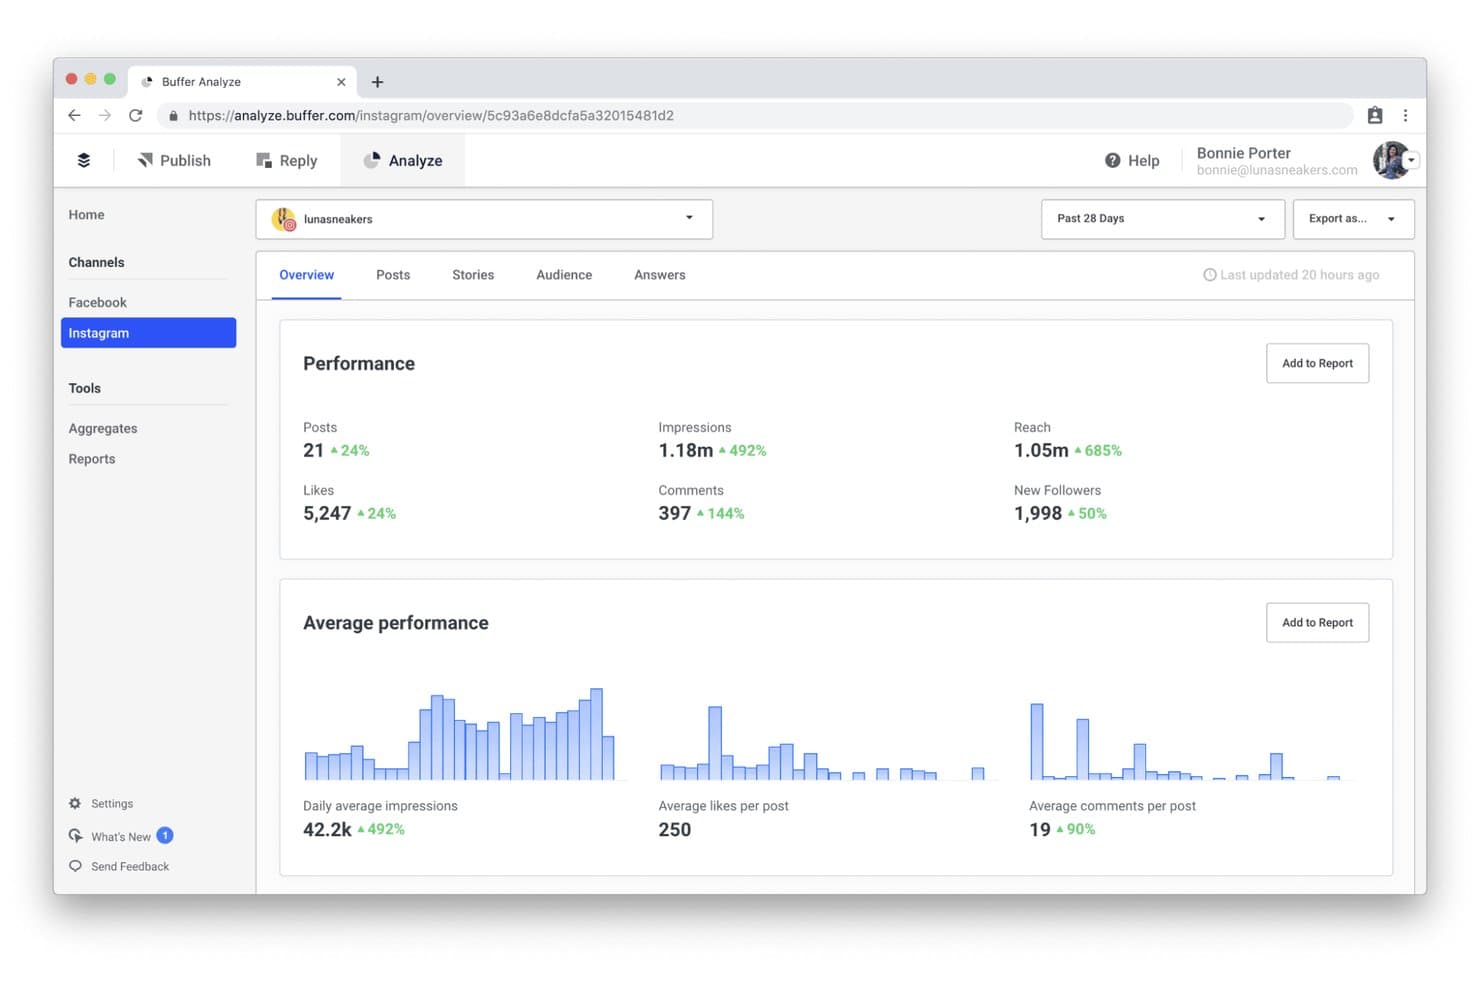
Task: Open the browser three-dot menu
Action: (1405, 115)
